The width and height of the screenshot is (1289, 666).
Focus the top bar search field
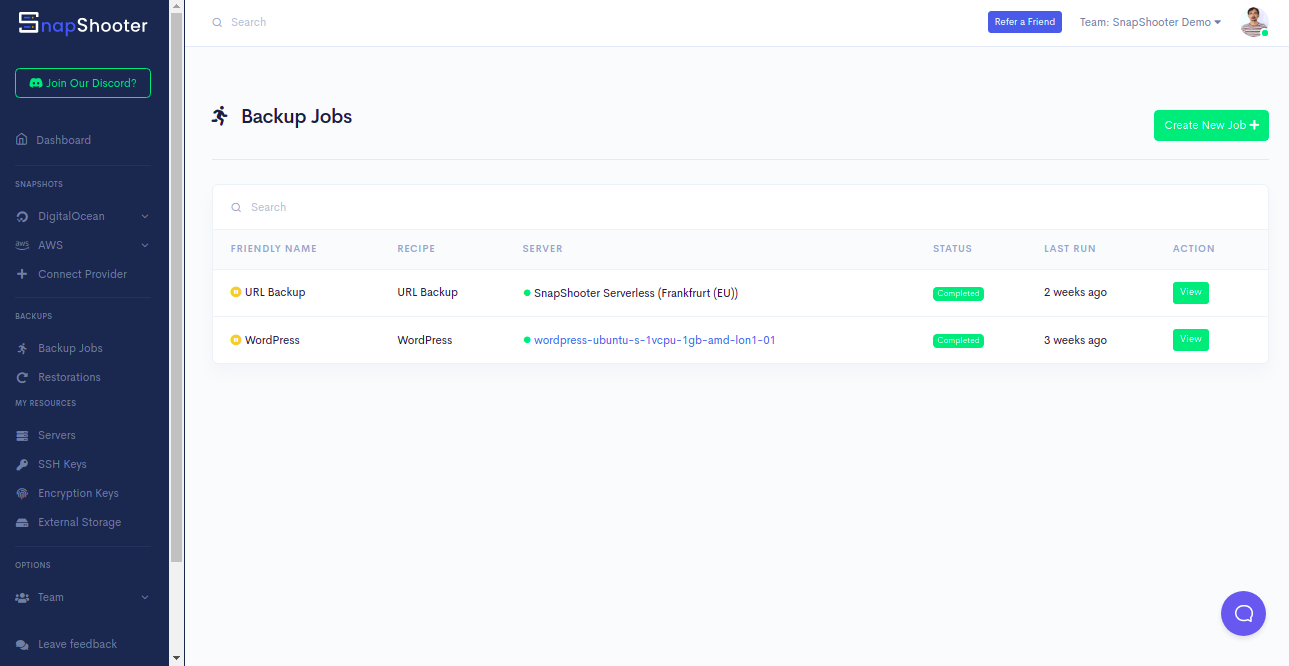click(x=590, y=22)
